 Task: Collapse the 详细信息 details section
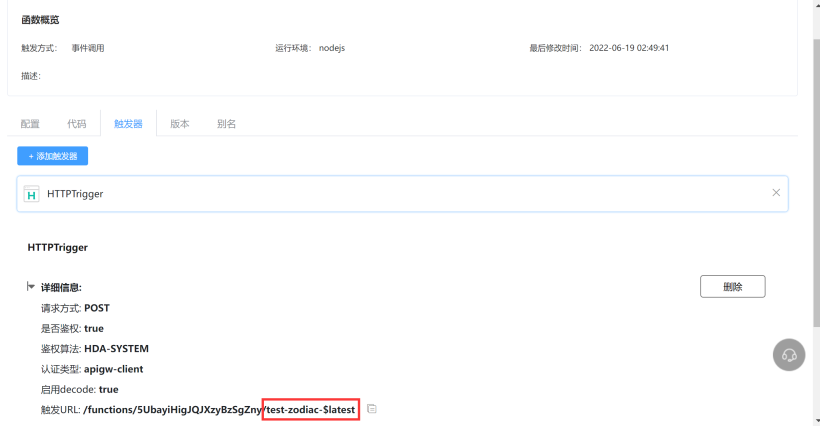31,287
